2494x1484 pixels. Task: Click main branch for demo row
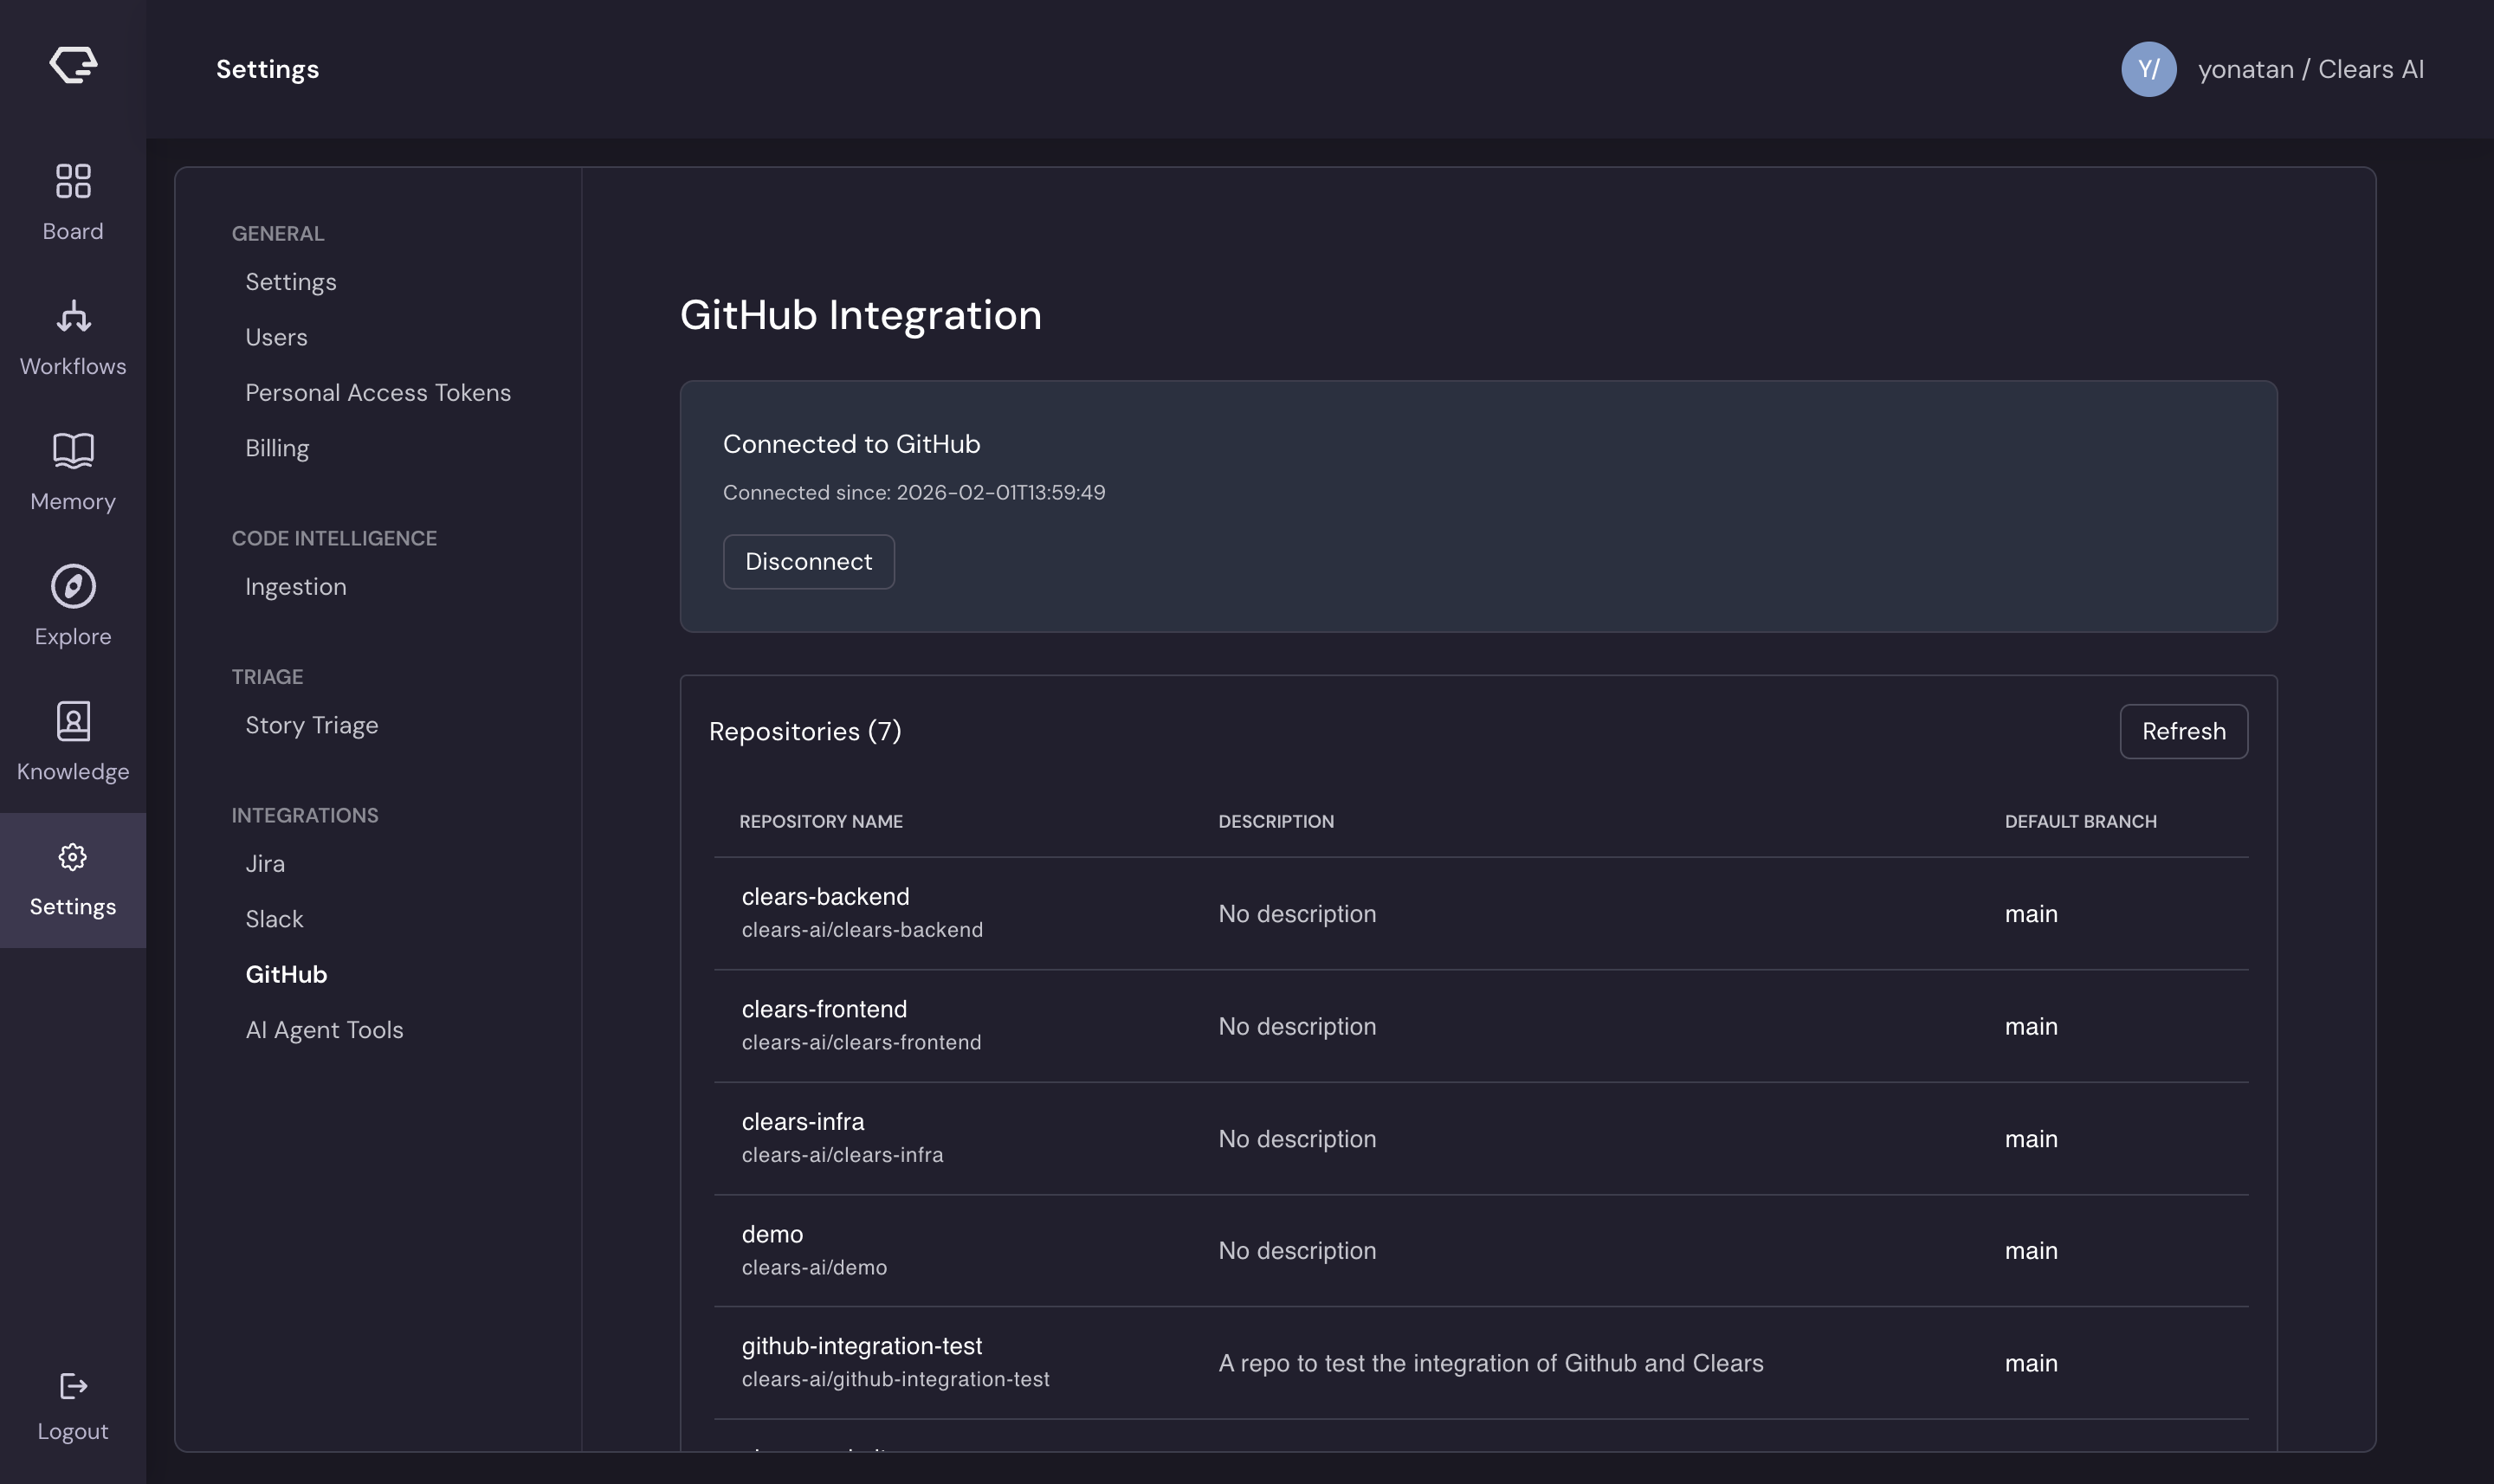click(2031, 1251)
